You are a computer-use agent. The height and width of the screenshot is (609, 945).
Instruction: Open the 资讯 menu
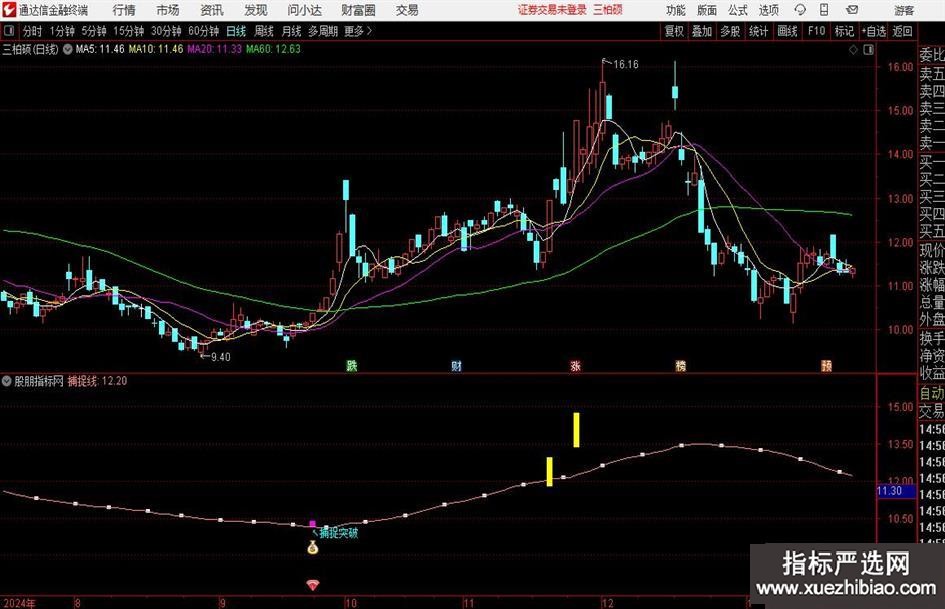[212, 10]
